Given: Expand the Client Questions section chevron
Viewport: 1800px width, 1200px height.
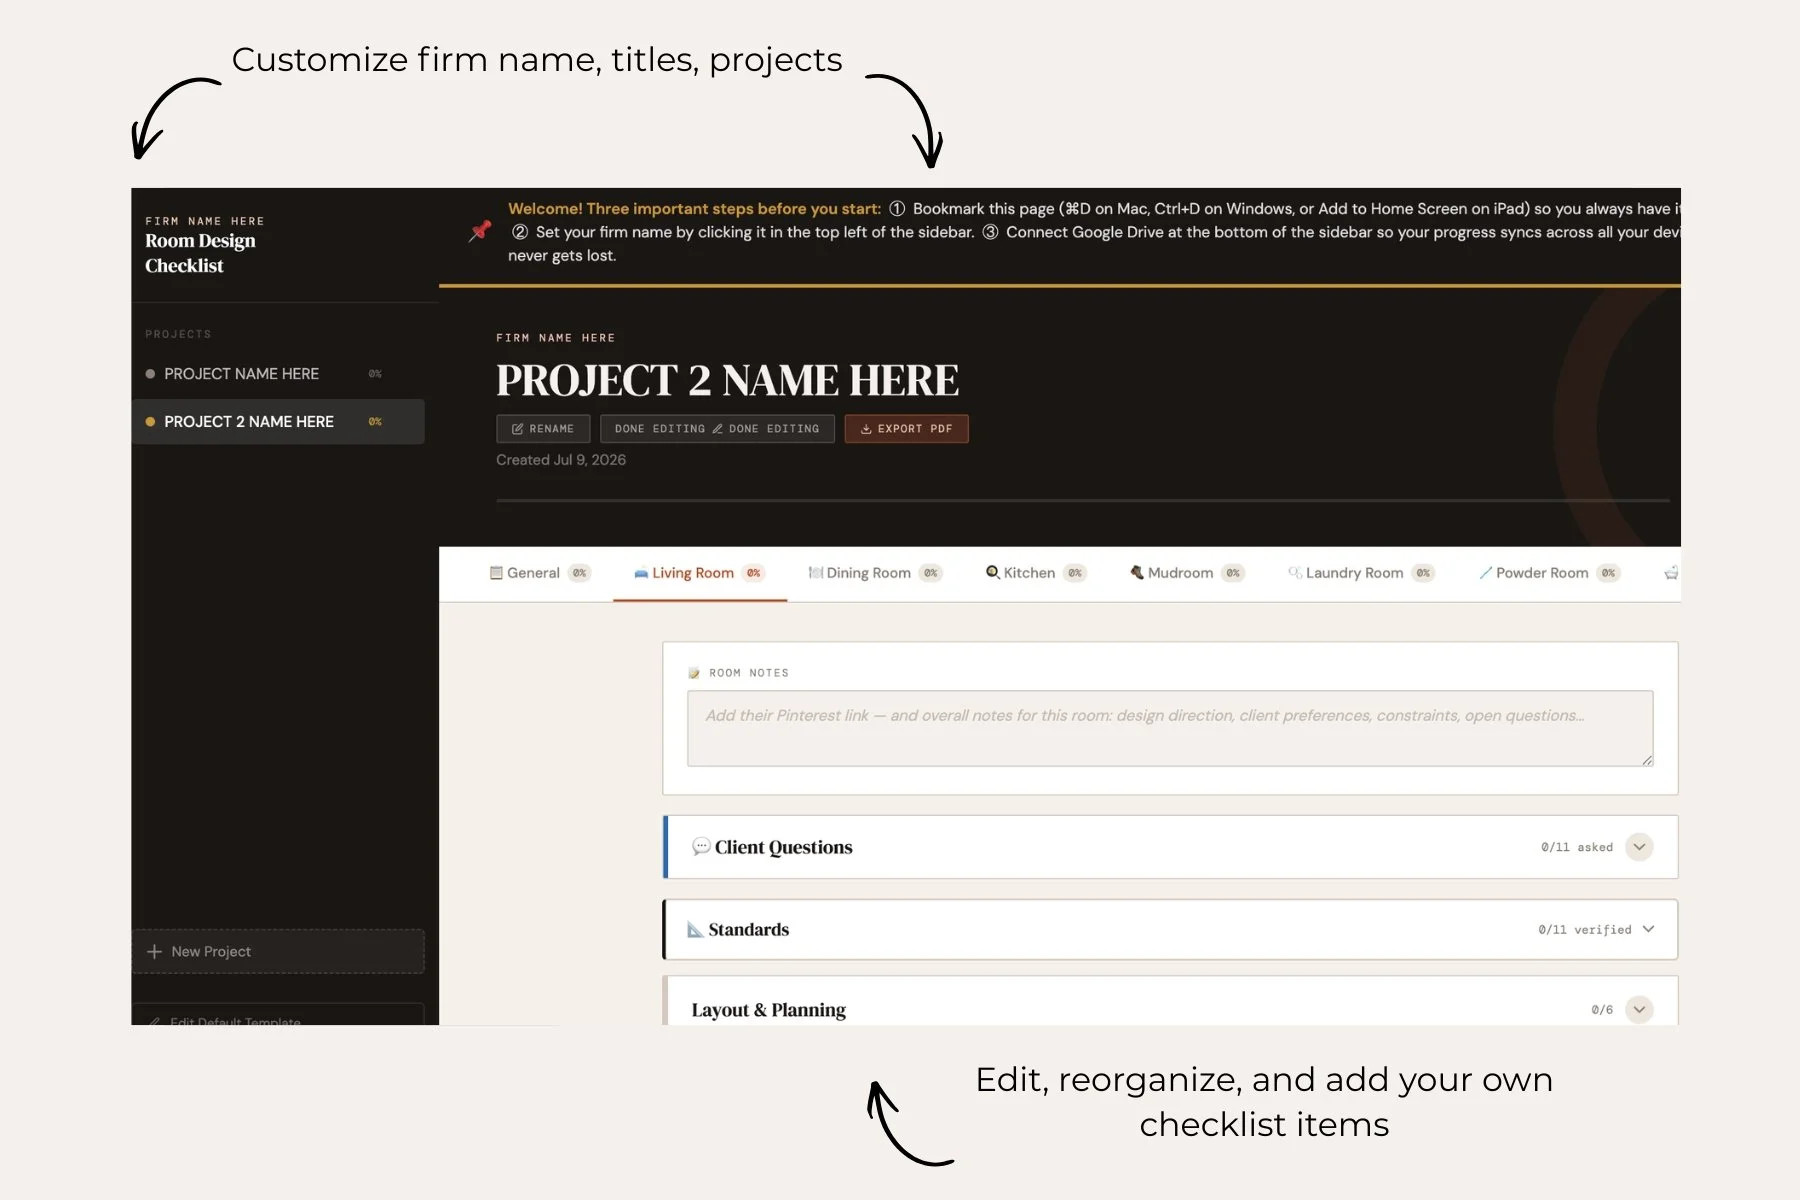Looking at the screenshot, I should pyautogui.click(x=1639, y=847).
